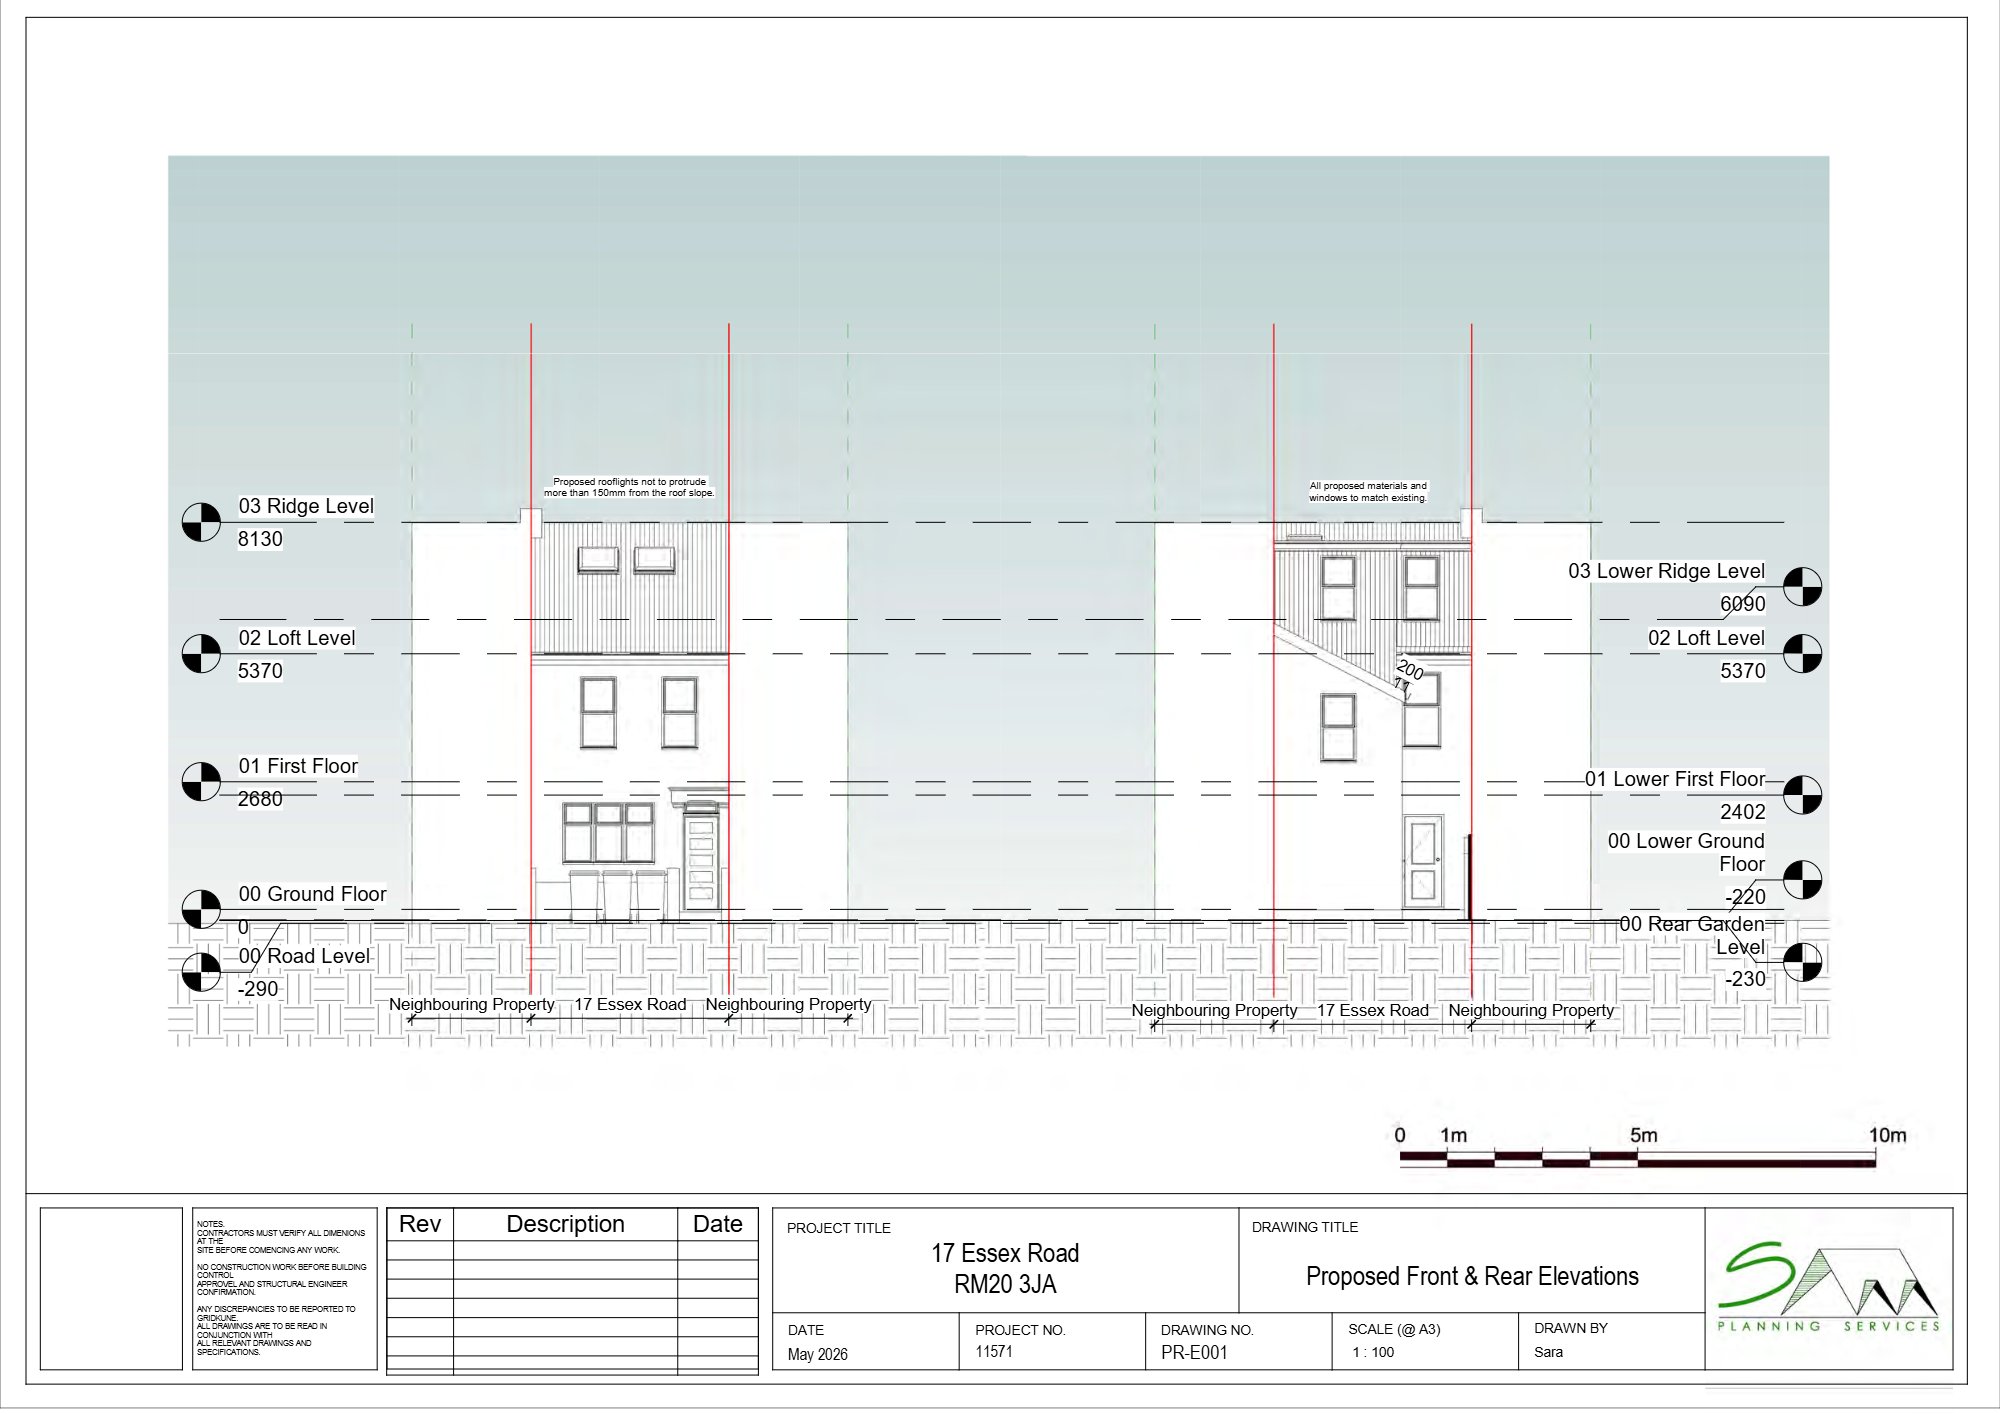This screenshot has height=1414, width=2000.
Task: Click the 00 Road Level datum marker symbol
Action: click(201, 972)
